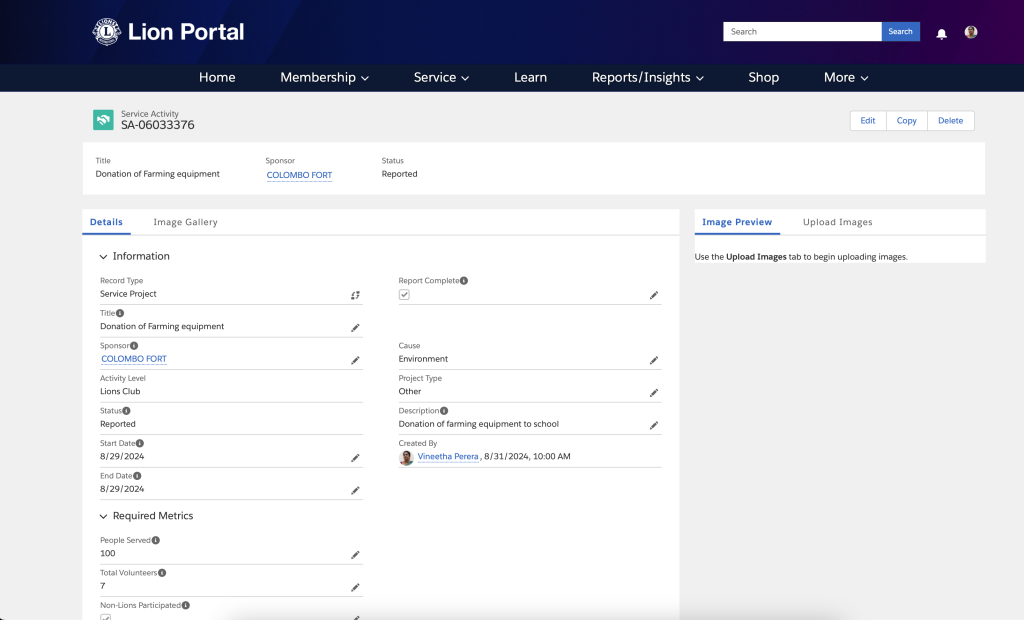The image size is (1024, 620).
Task: Click the Search input field
Action: coord(802,31)
